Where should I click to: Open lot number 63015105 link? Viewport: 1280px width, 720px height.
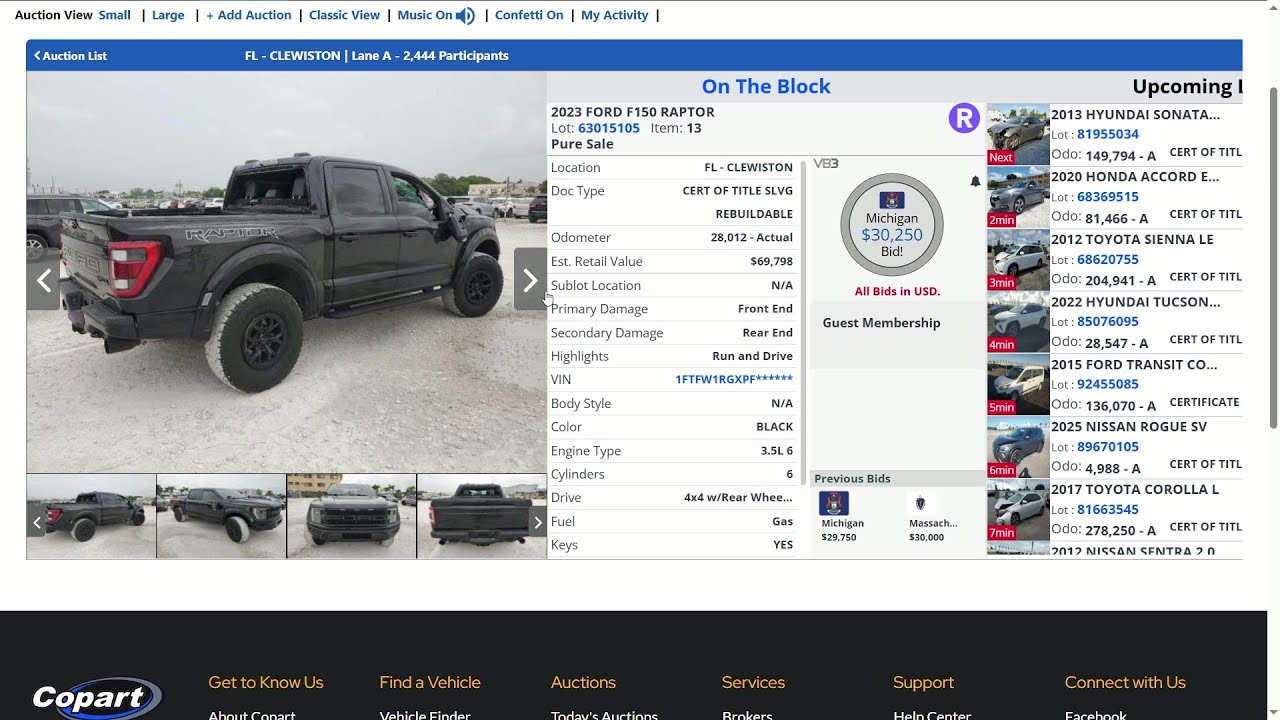coord(609,128)
